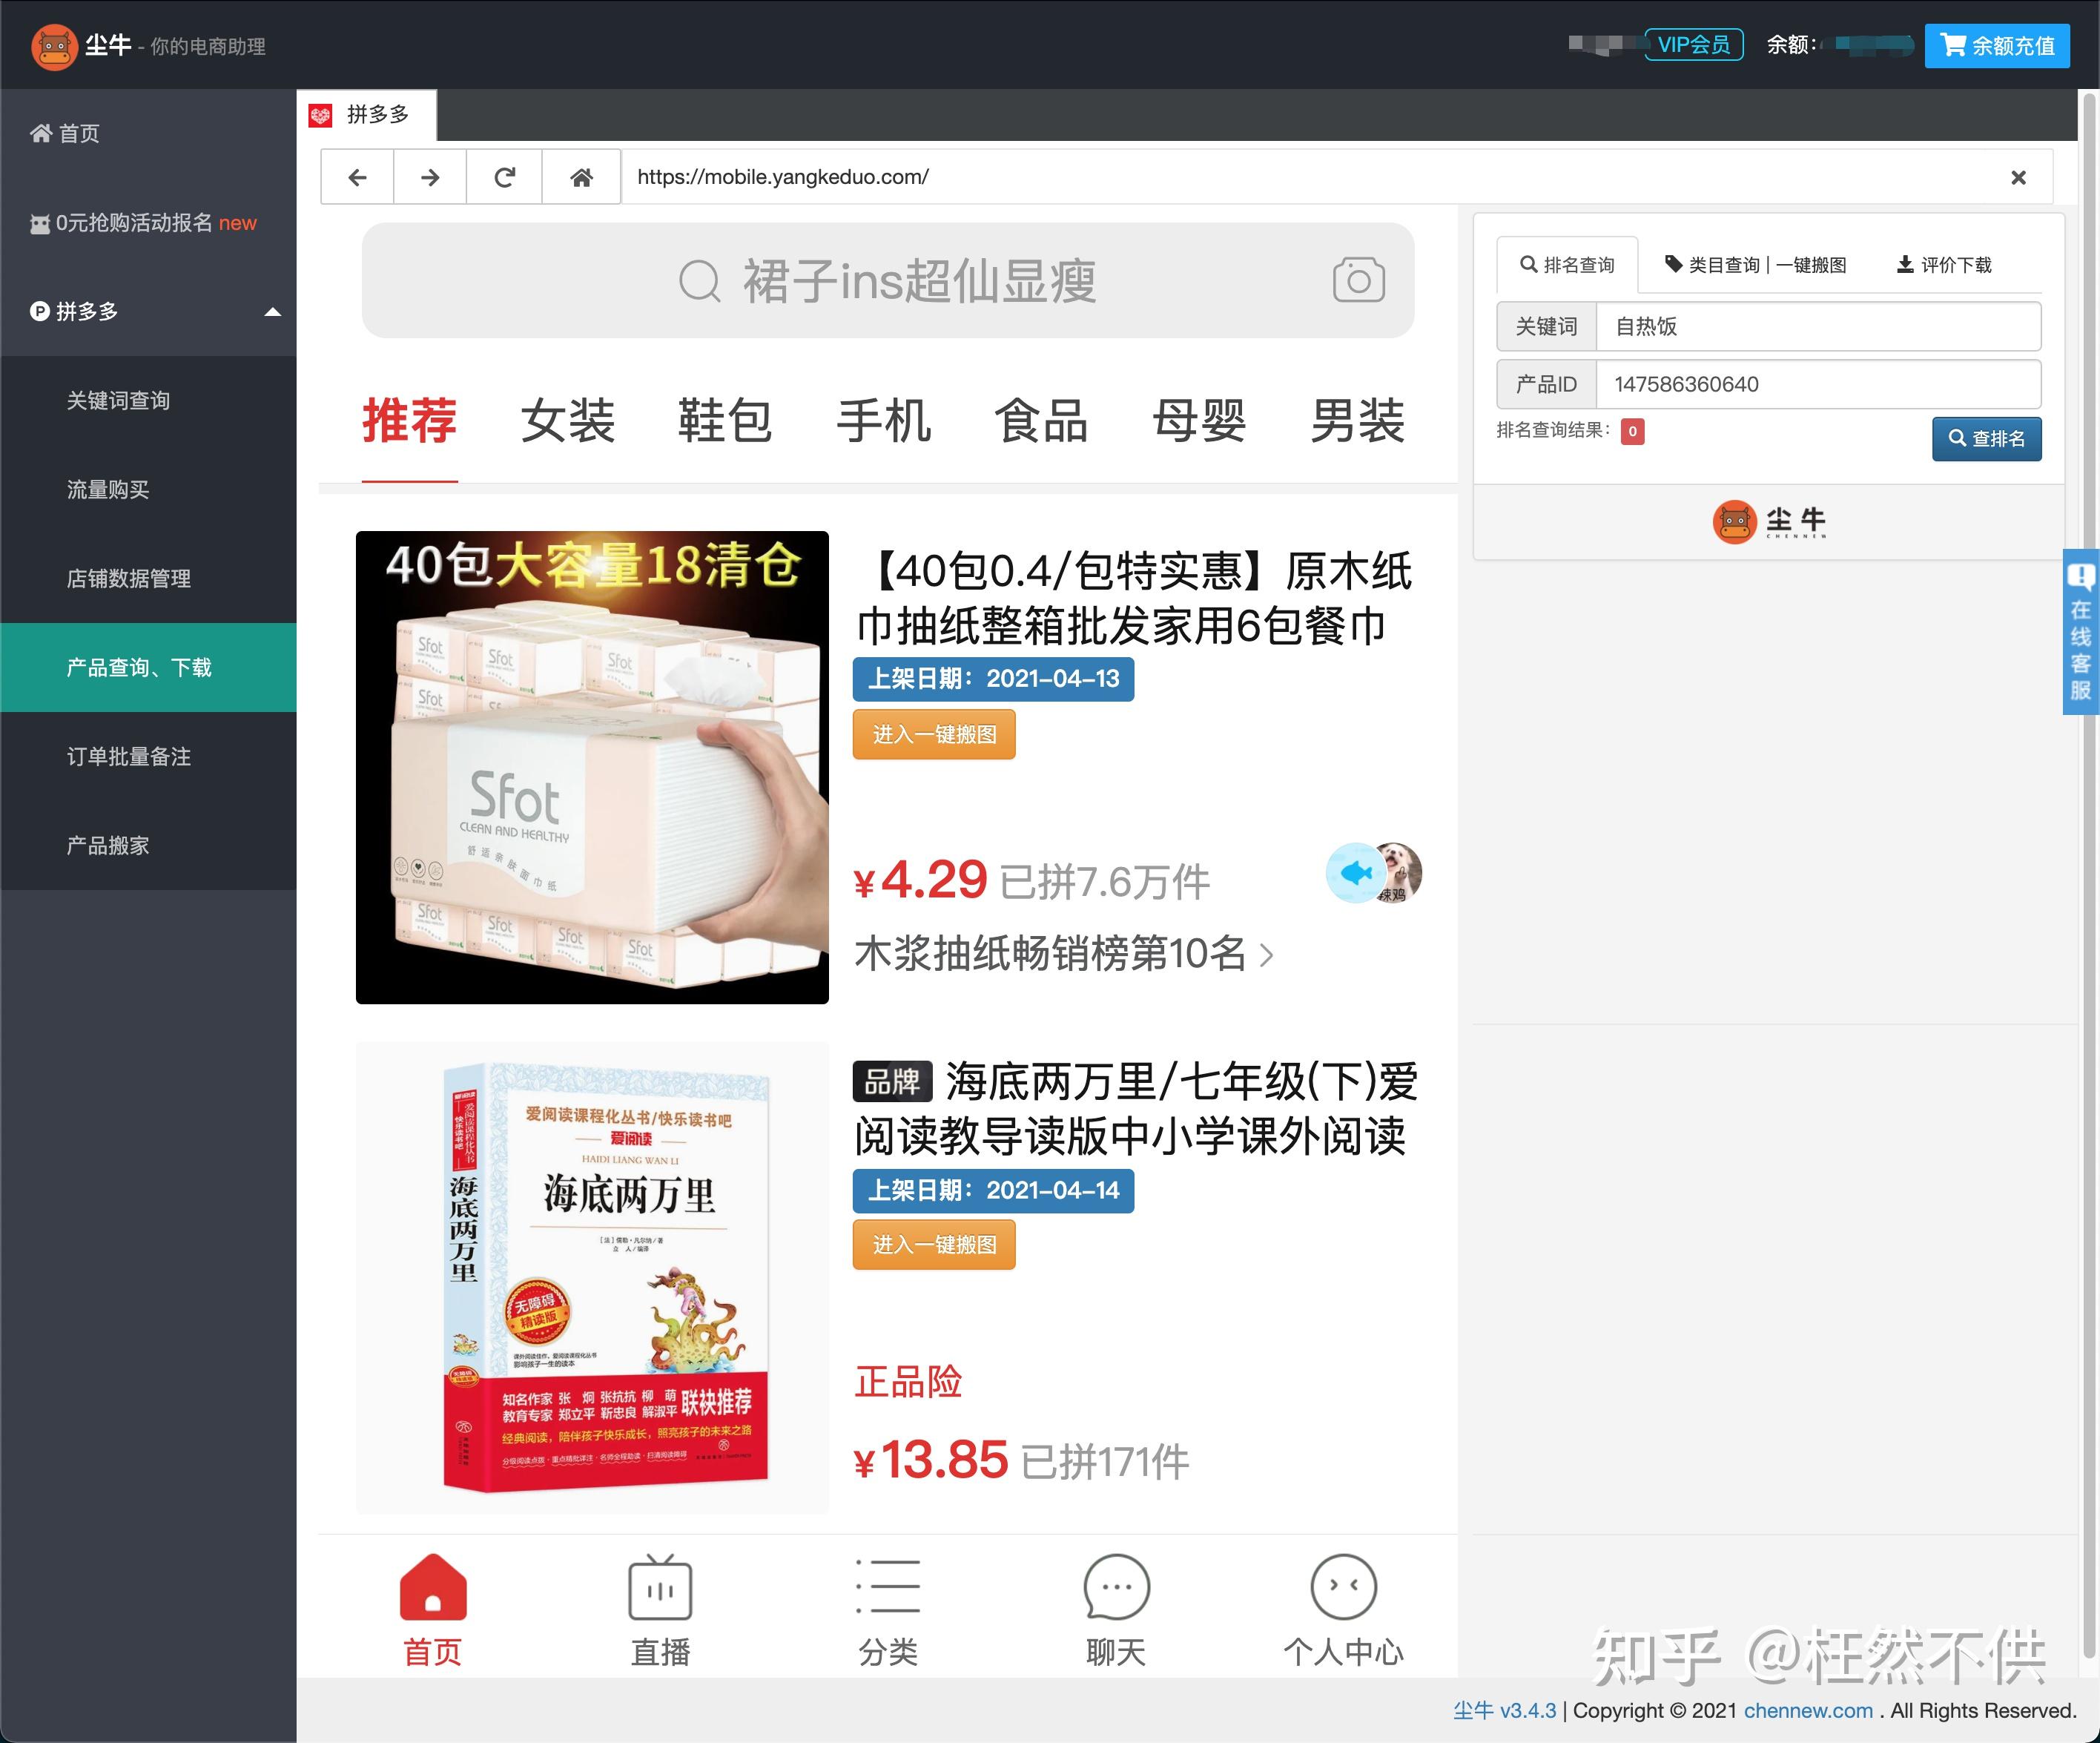Screen dimensions: 2100x1743
Task: Click the 上架日期: 2021-04-14 label
Action: pyautogui.click(x=993, y=1190)
